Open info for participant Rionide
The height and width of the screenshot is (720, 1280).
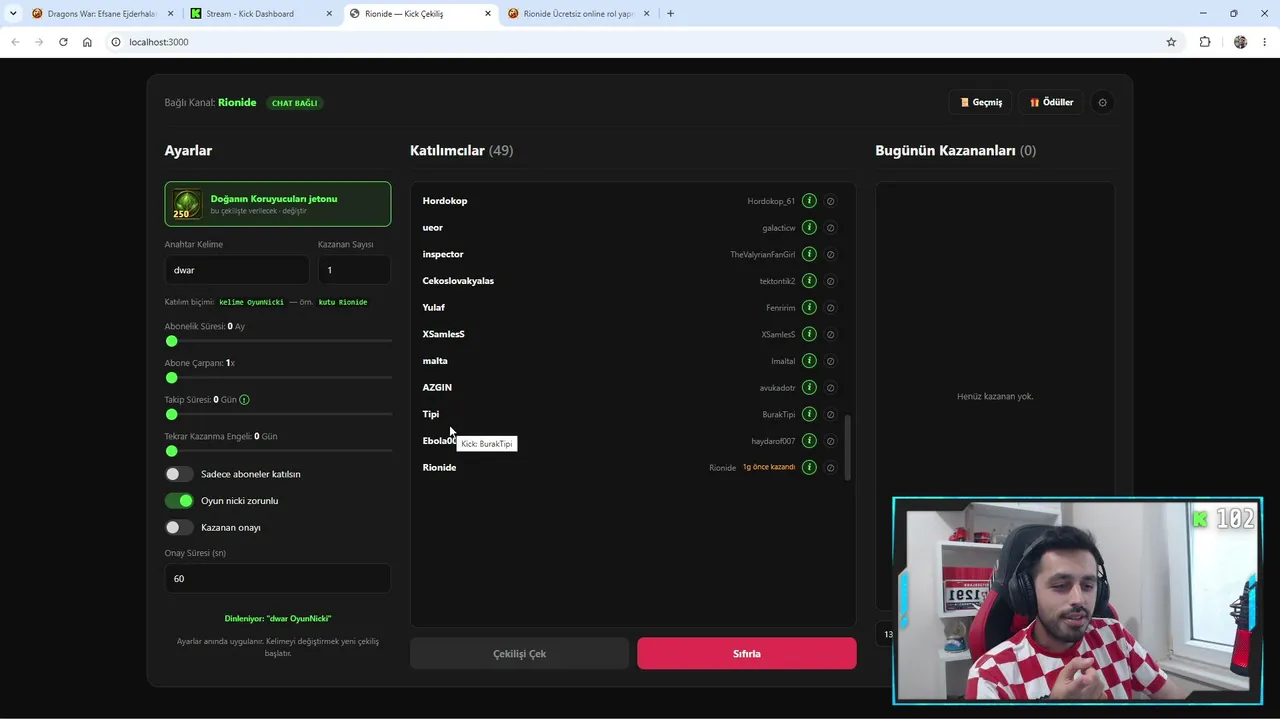tap(809, 468)
